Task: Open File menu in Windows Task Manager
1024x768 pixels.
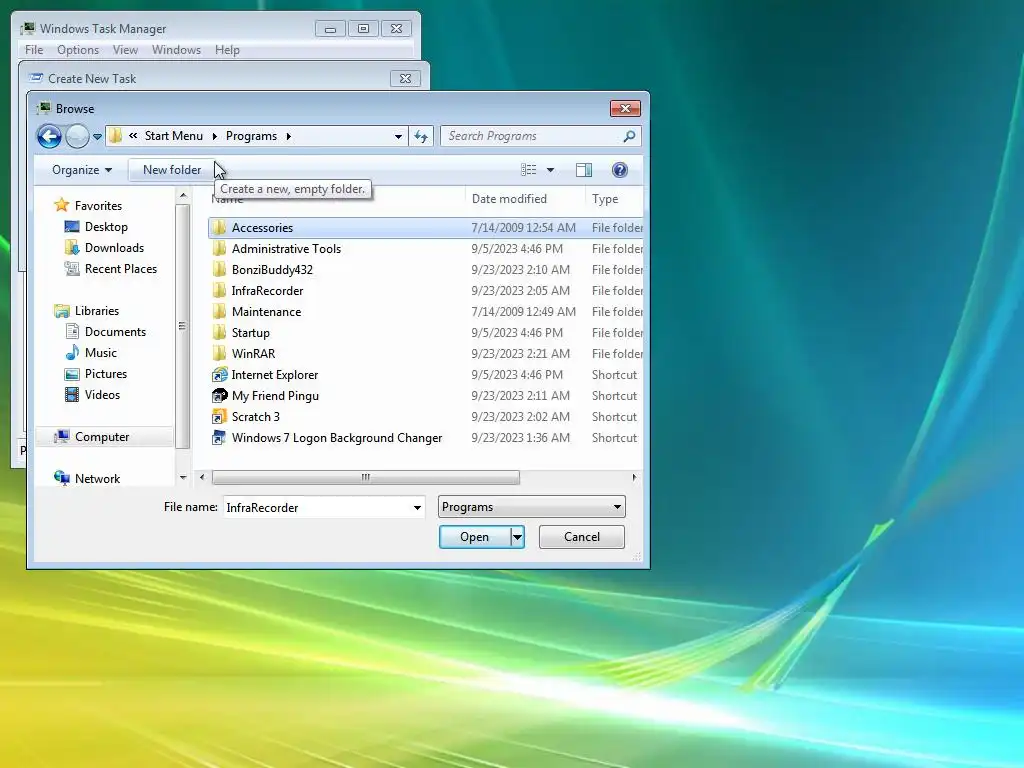Action: [34, 50]
